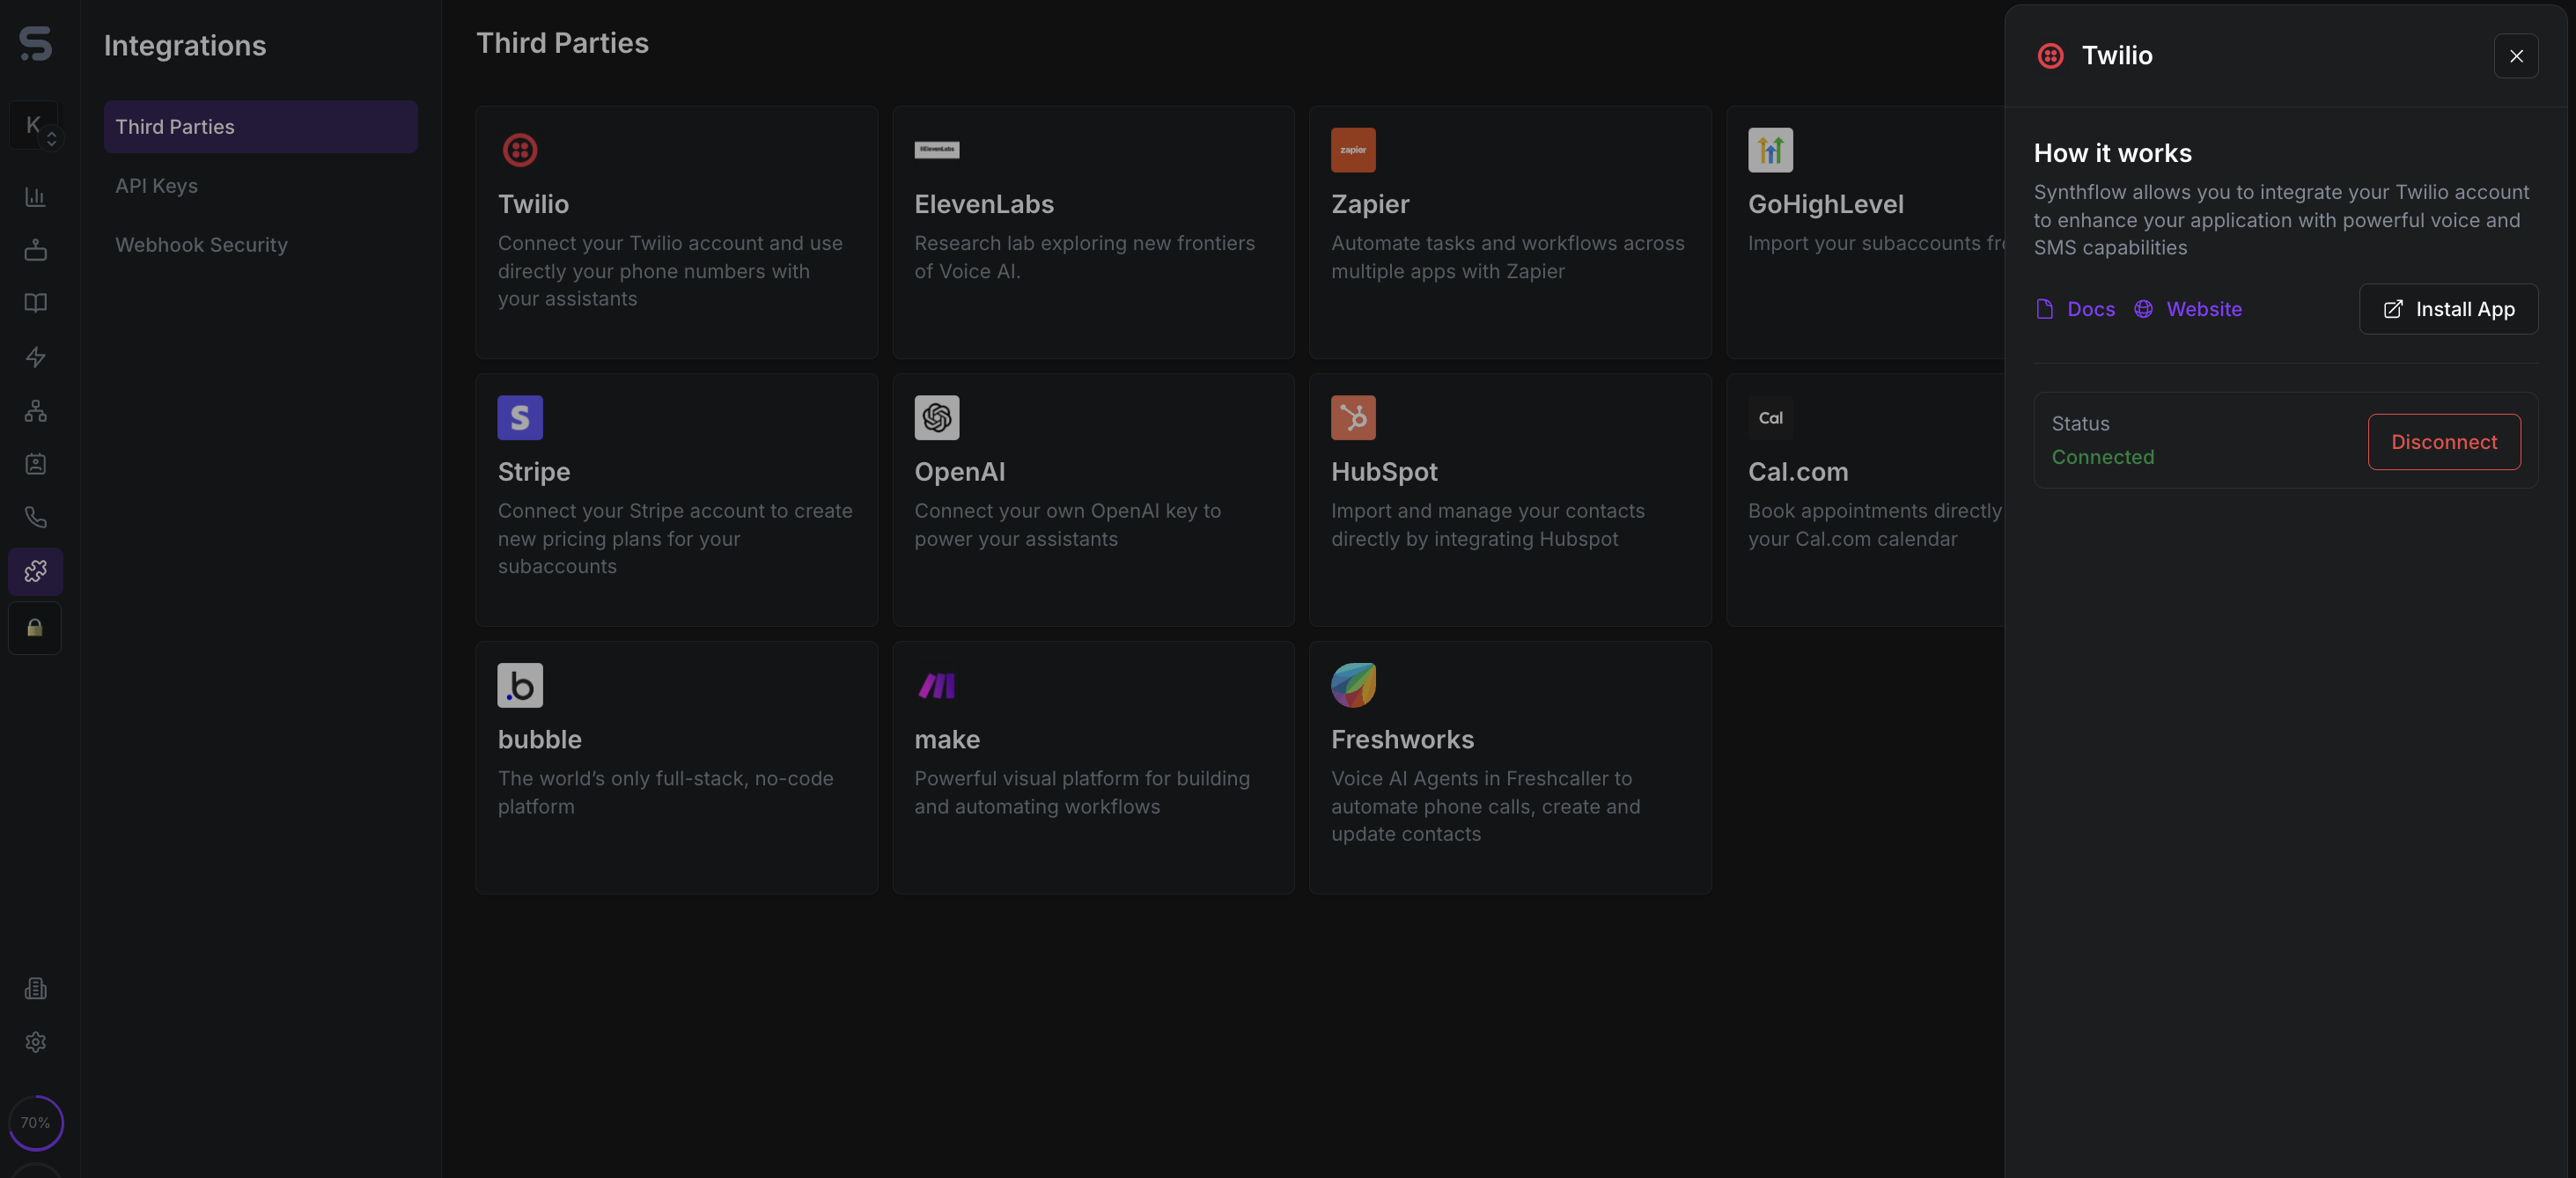This screenshot has height=1178, width=2576.
Task: Click 'Research lab exploring new frontiers' description
Action: 1084,257
